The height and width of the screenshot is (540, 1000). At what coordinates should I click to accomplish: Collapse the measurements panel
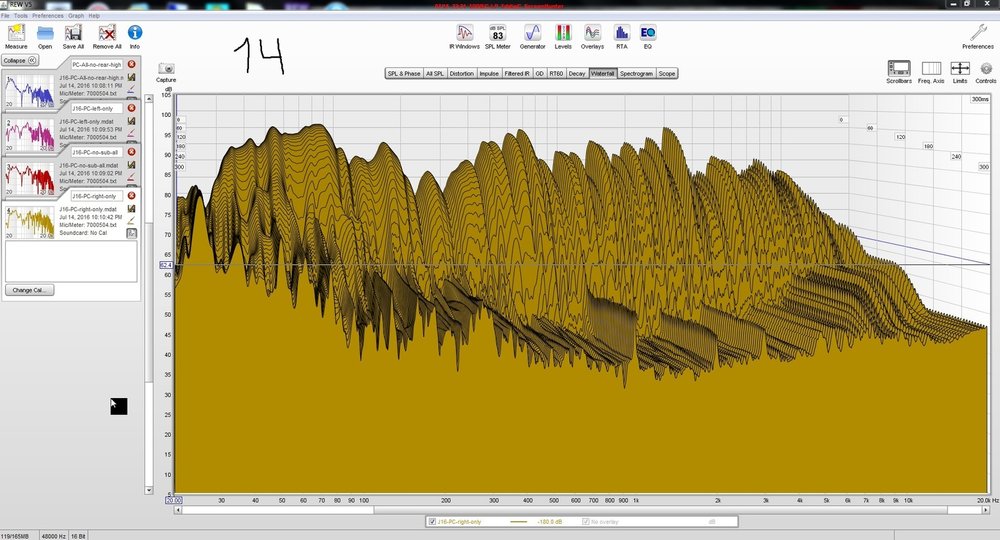click(20, 60)
